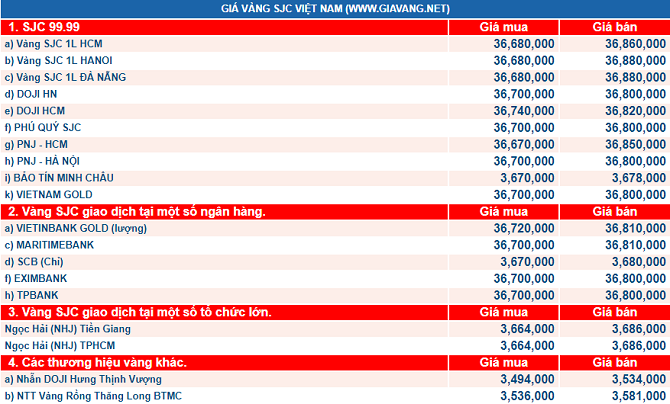Select the 'TPBANK' row label
Image resolution: width=670 pixels, height=404 pixels.
pyautogui.click(x=31, y=295)
